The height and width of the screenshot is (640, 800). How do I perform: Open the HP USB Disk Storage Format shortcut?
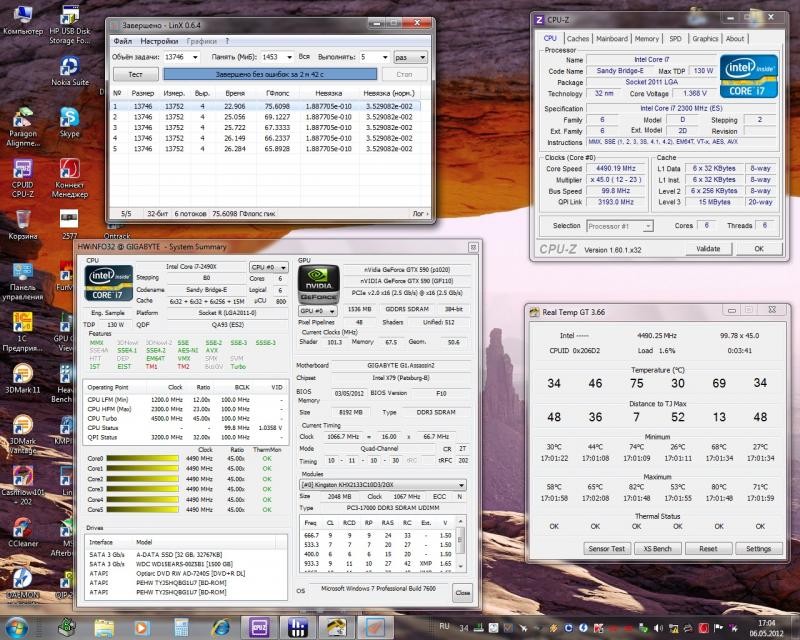(69, 24)
